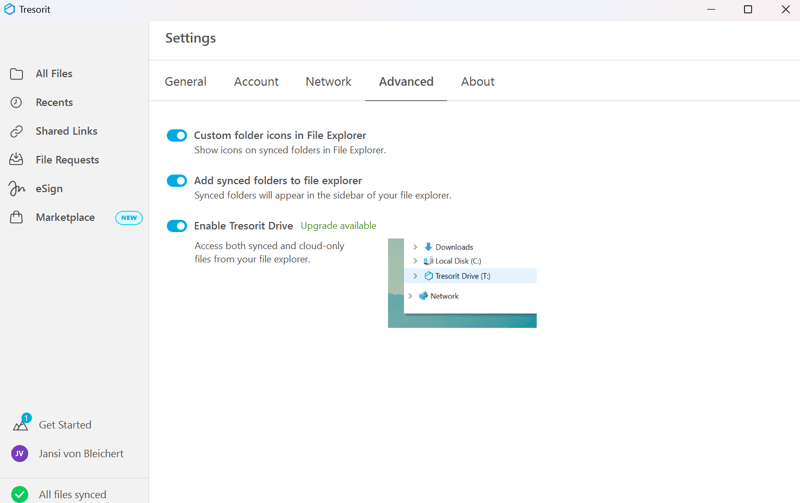Viewport: 800px width, 503px height.
Task: Expand Tresorit Drive (T:) chevron in preview
Action: coord(415,276)
